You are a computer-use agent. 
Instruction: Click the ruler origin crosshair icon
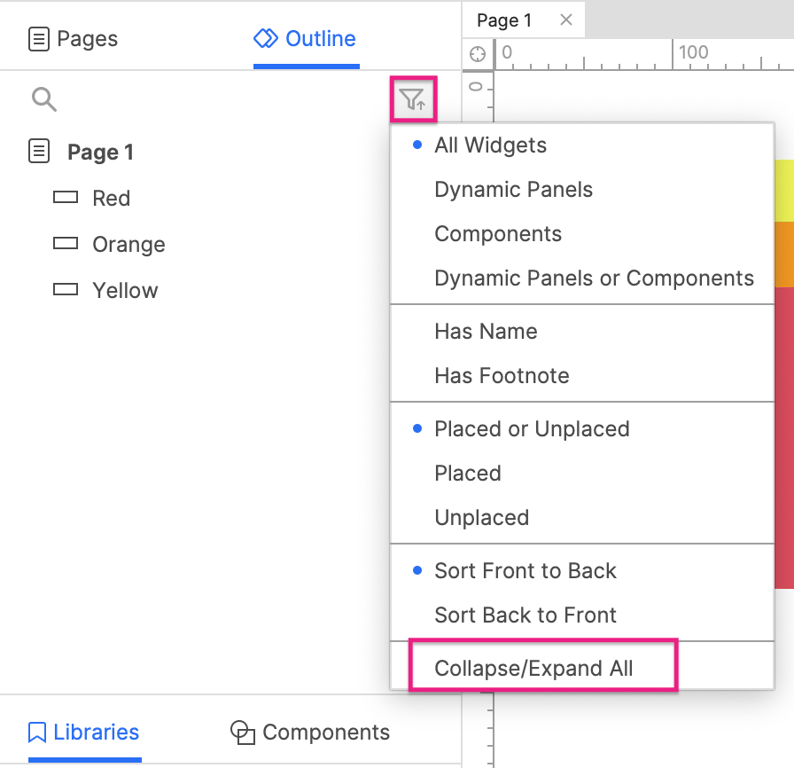pyautogui.click(x=478, y=53)
